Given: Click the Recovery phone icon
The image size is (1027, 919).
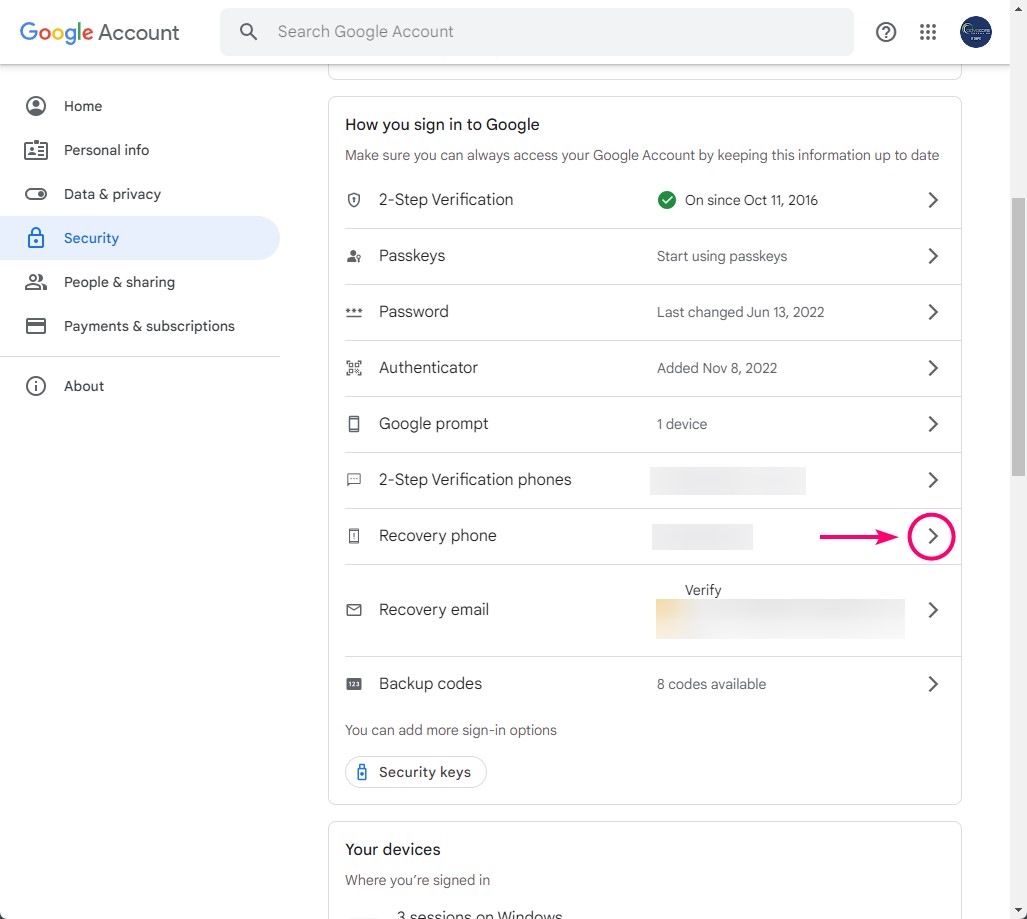Looking at the screenshot, I should pos(354,536).
